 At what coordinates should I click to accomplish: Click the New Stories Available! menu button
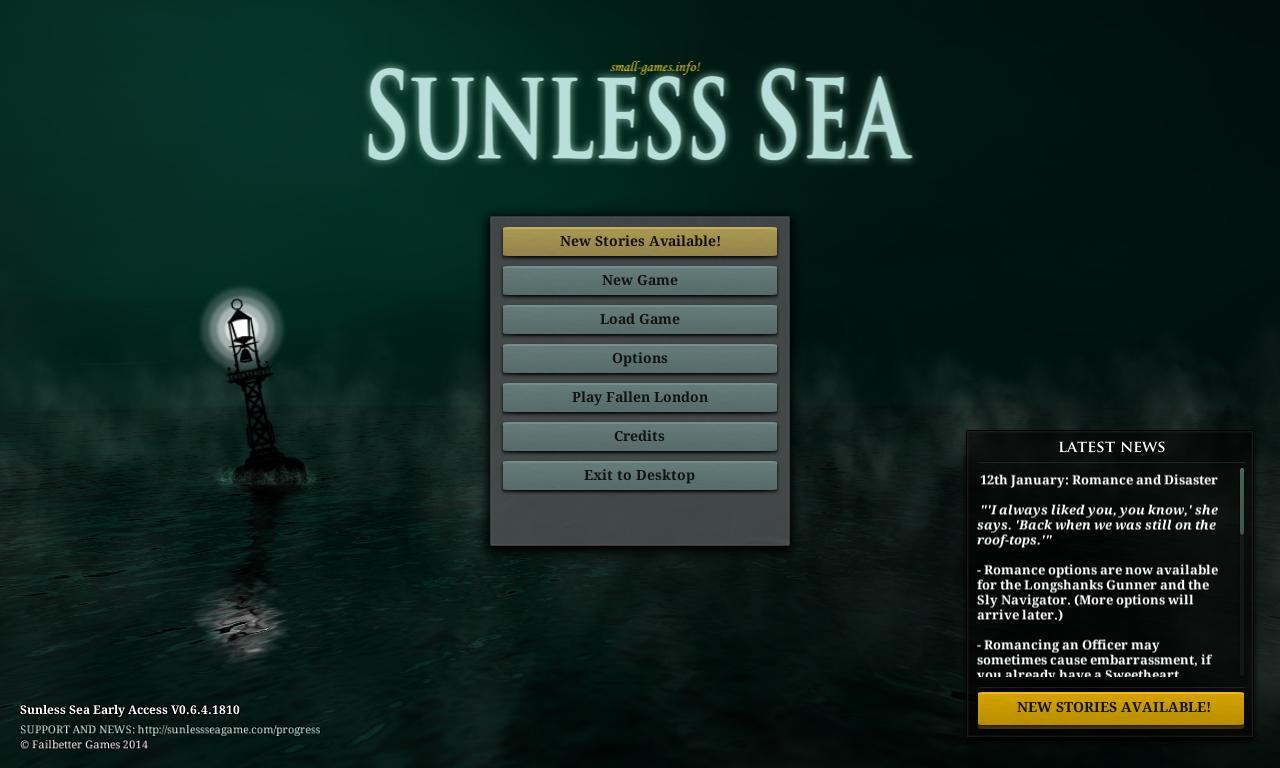tap(640, 241)
